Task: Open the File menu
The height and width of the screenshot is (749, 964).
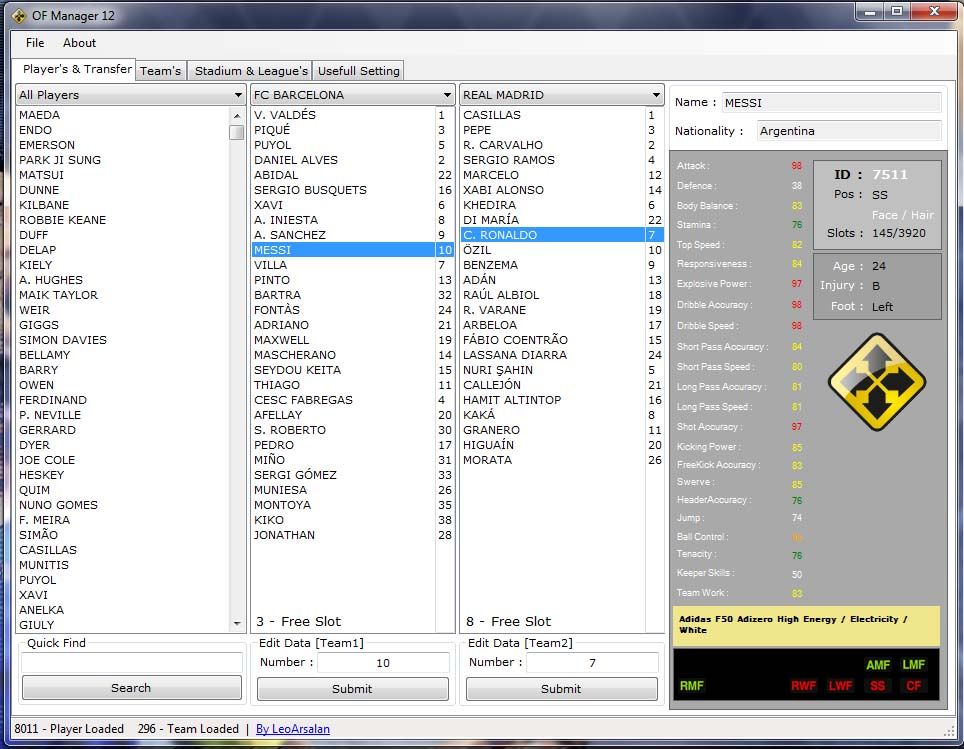Action: (x=35, y=43)
